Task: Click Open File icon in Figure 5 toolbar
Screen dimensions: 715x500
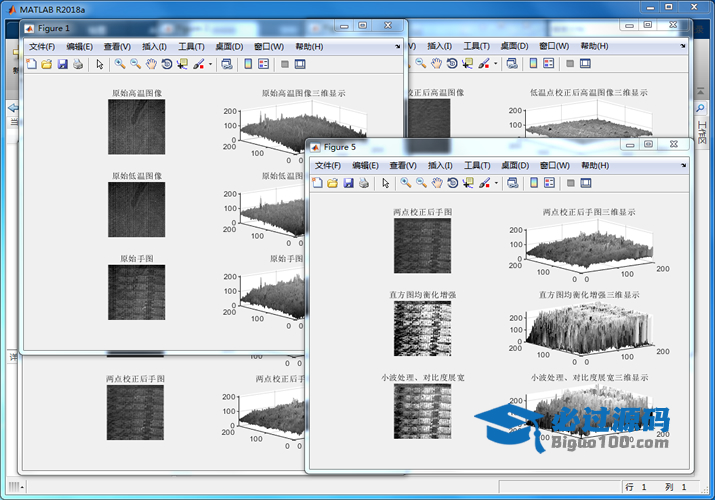Action: (x=333, y=183)
